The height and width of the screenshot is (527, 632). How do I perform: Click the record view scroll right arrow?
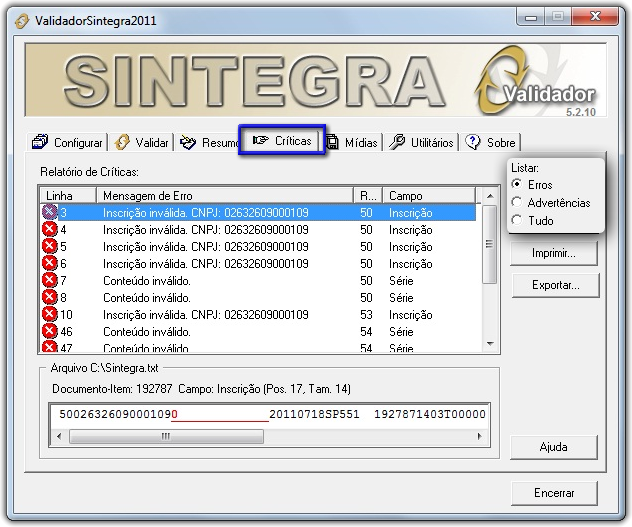coord(479,436)
